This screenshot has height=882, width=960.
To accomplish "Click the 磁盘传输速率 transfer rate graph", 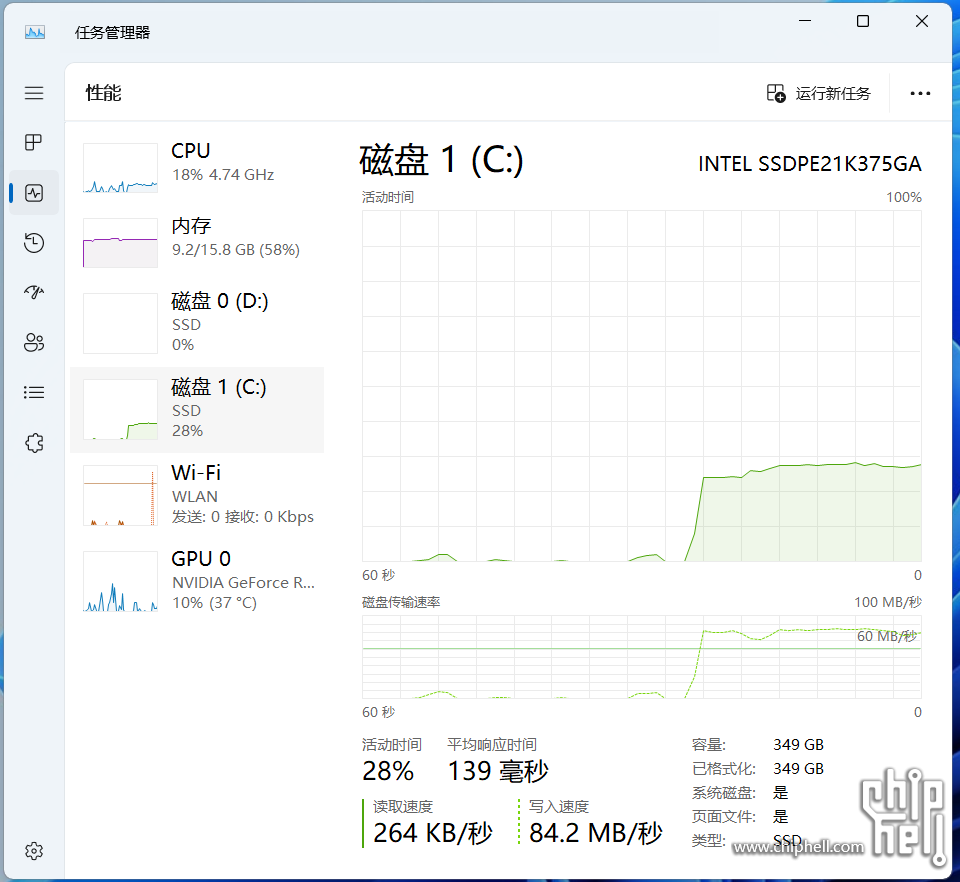I will click(x=642, y=657).
